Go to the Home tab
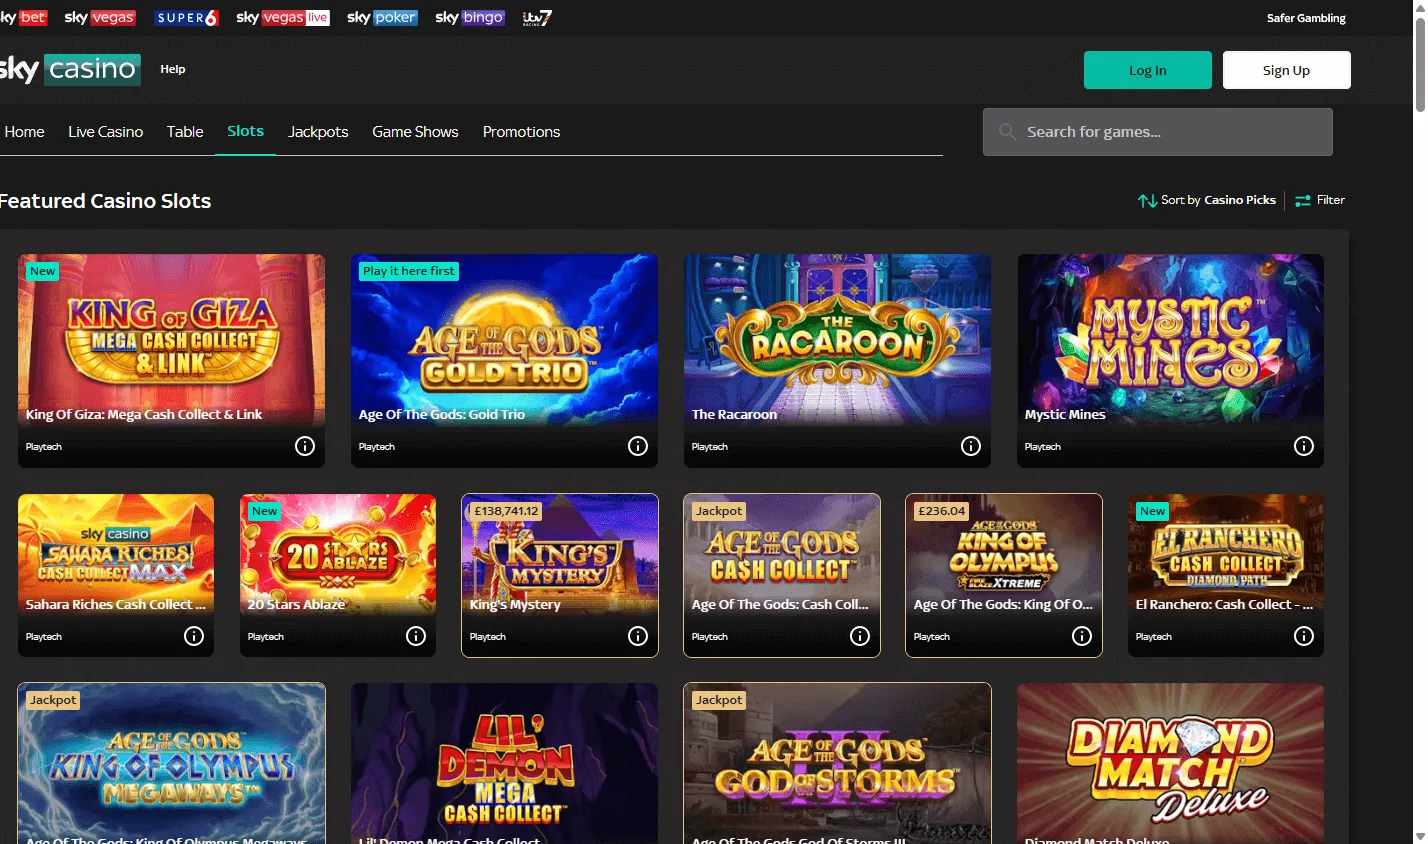This screenshot has height=844, width=1428. 24,132
